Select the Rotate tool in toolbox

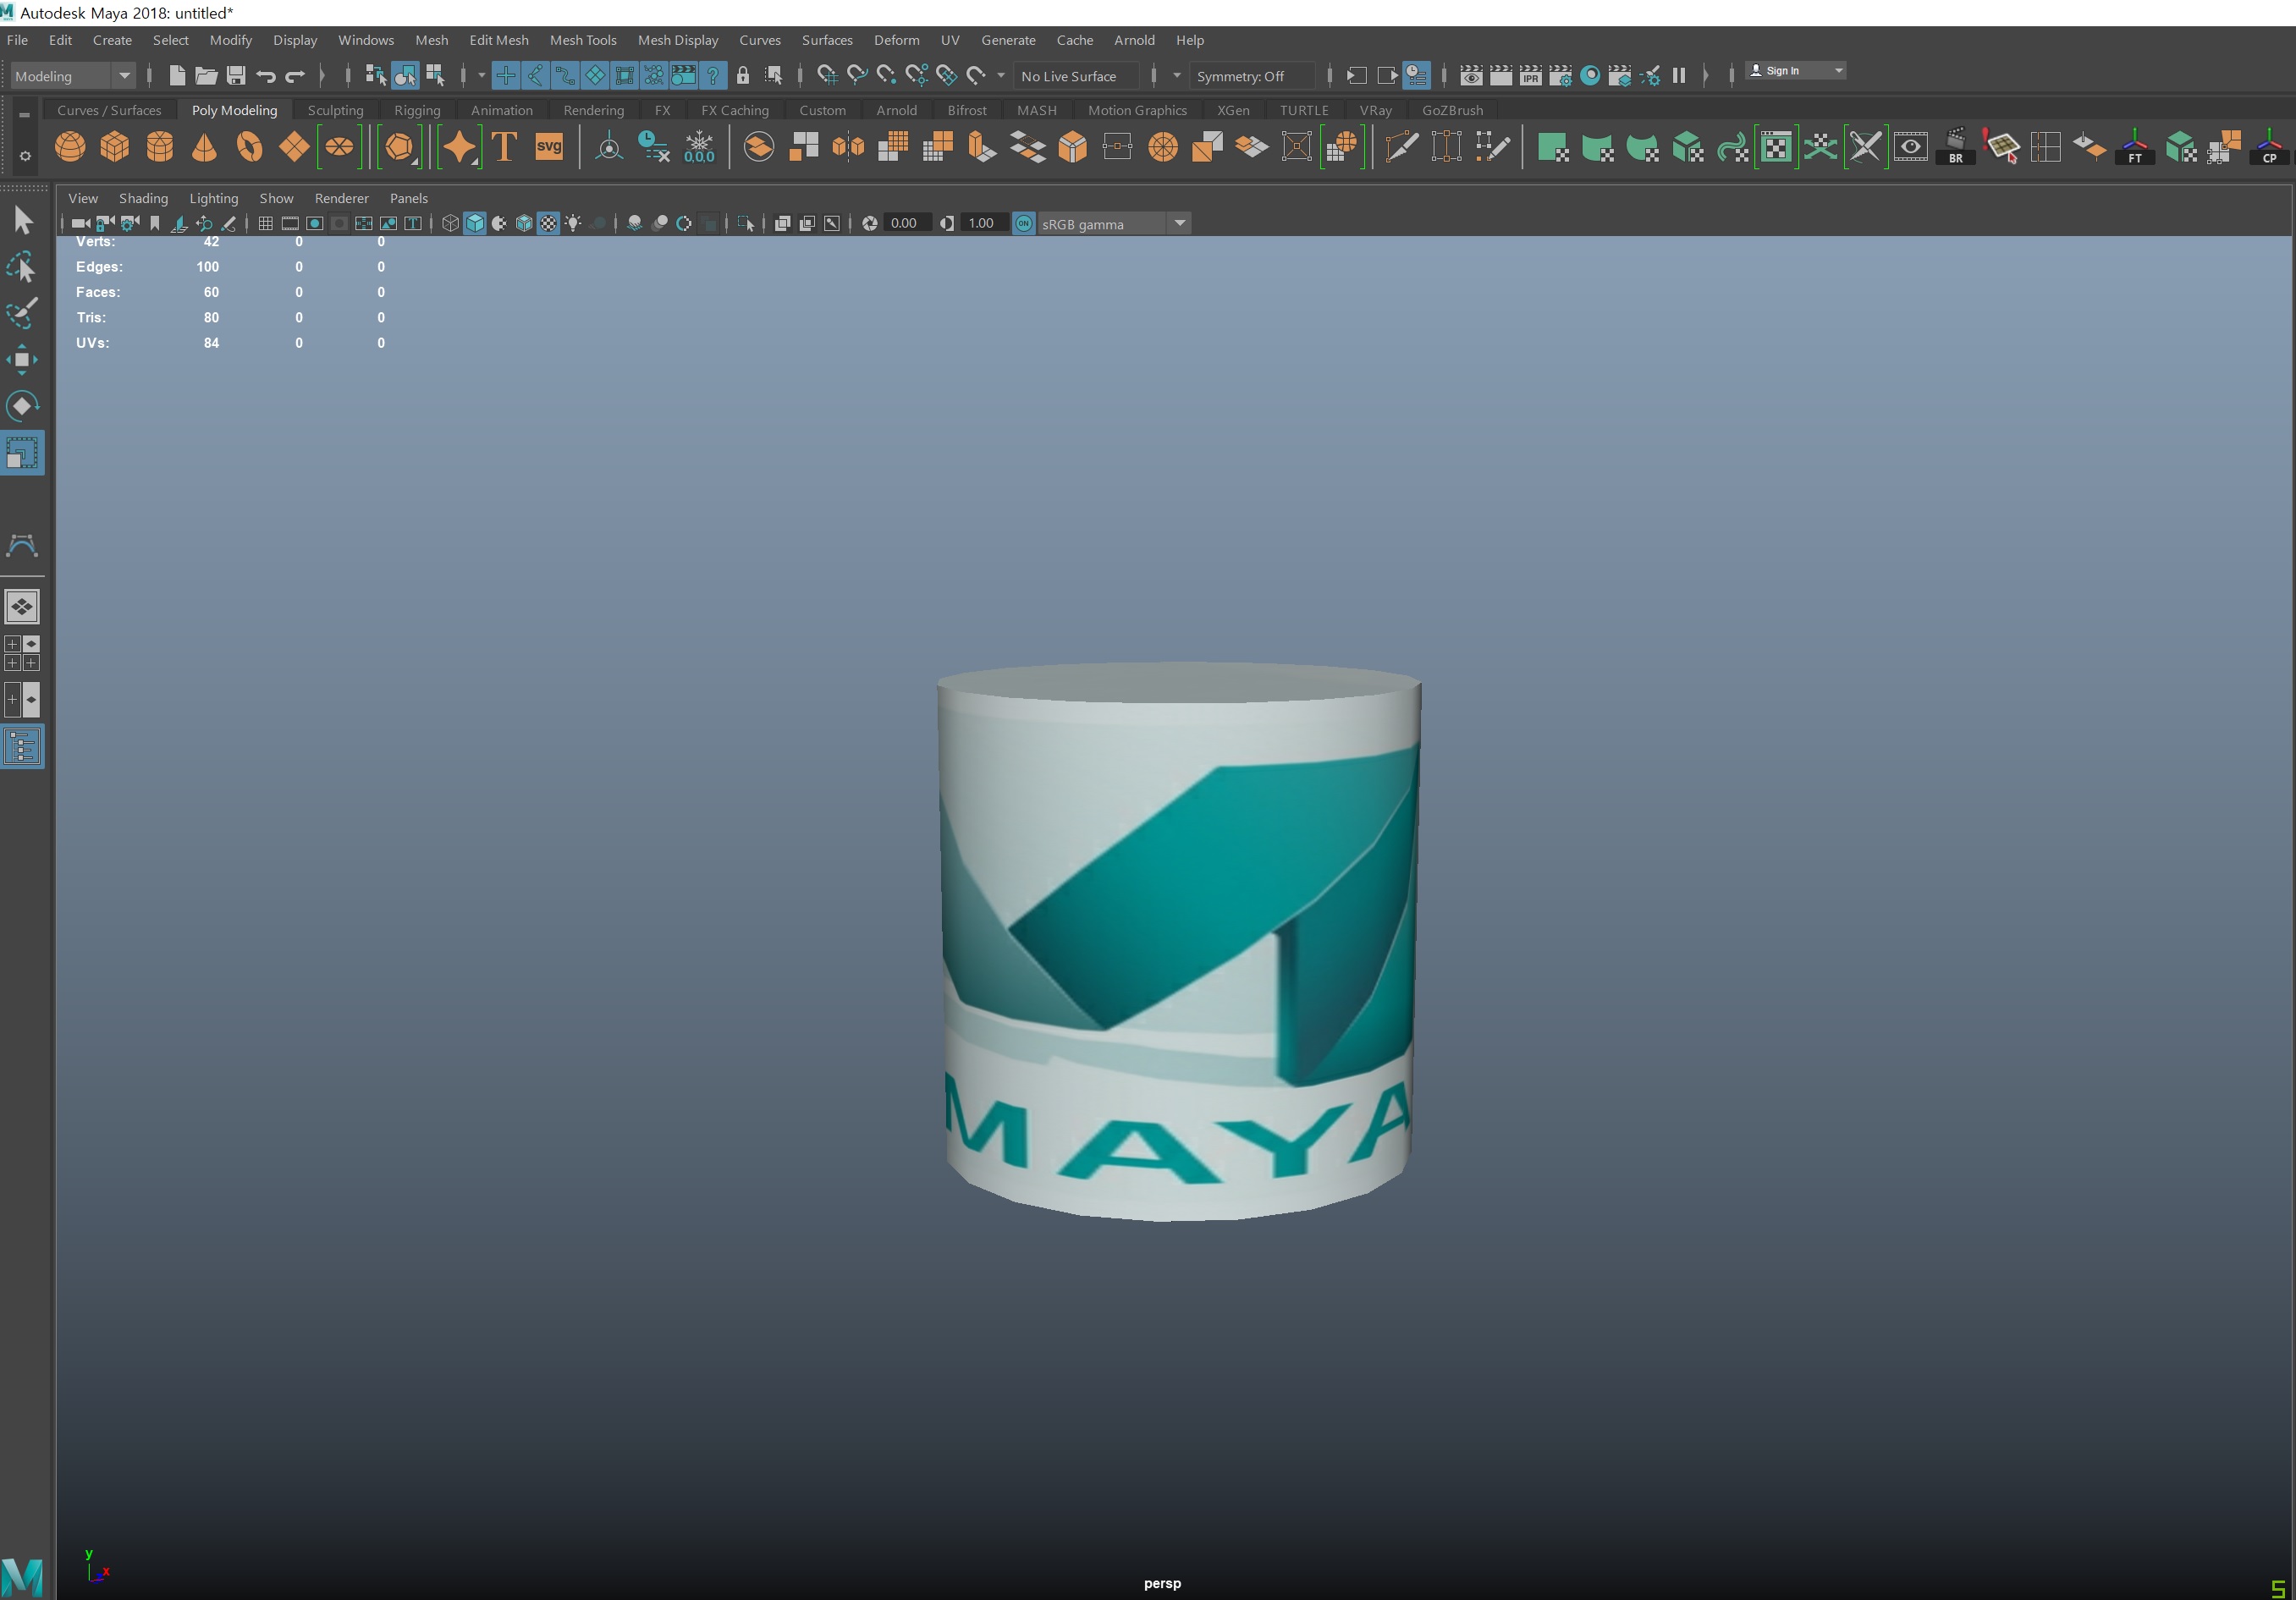(22, 406)
